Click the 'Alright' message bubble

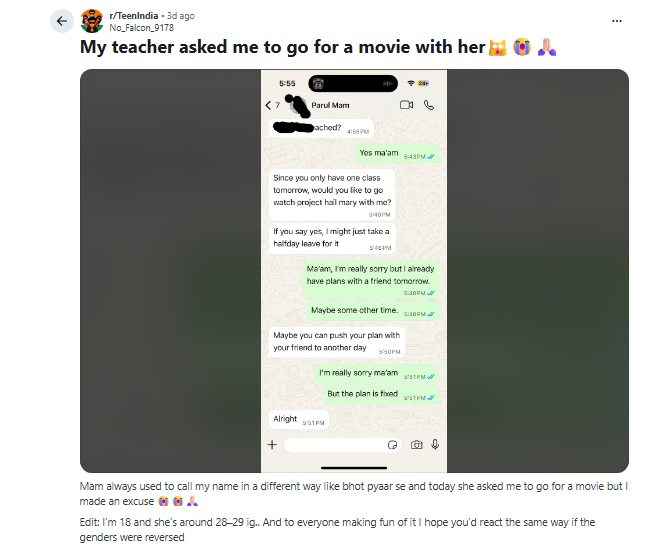point(299,420)
